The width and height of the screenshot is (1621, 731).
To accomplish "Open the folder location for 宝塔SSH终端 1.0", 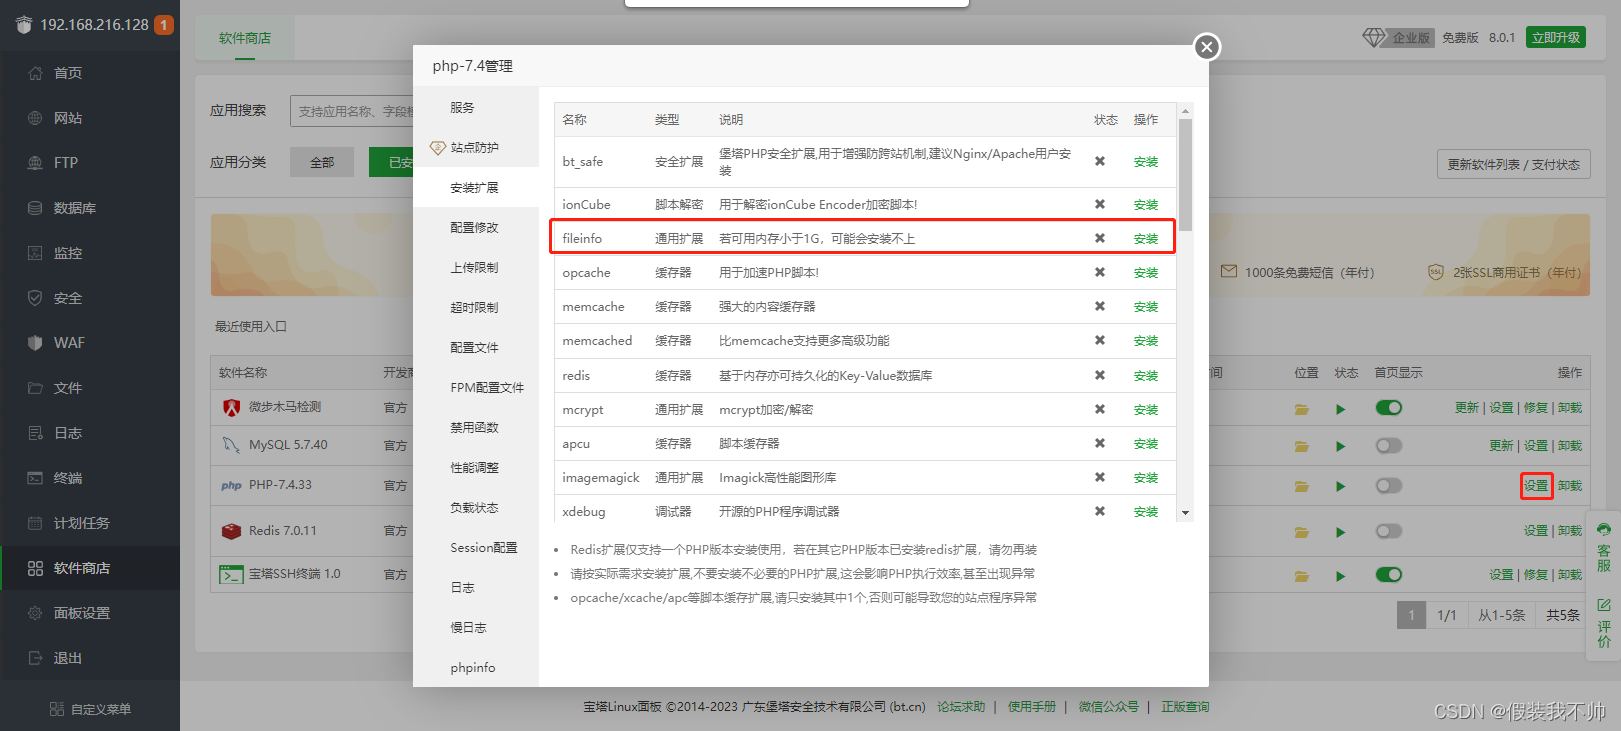I will (1302, 576).
